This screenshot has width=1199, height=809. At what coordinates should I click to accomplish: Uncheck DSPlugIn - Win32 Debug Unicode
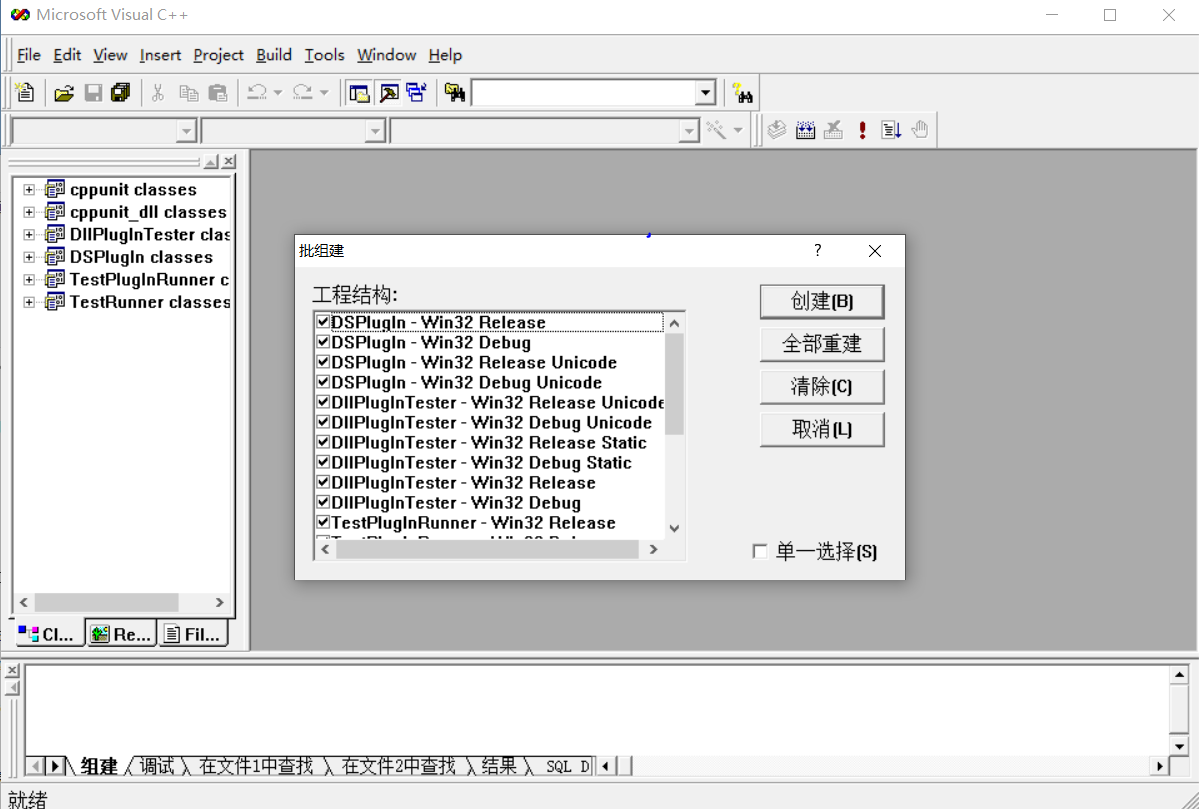coord(323,382)
